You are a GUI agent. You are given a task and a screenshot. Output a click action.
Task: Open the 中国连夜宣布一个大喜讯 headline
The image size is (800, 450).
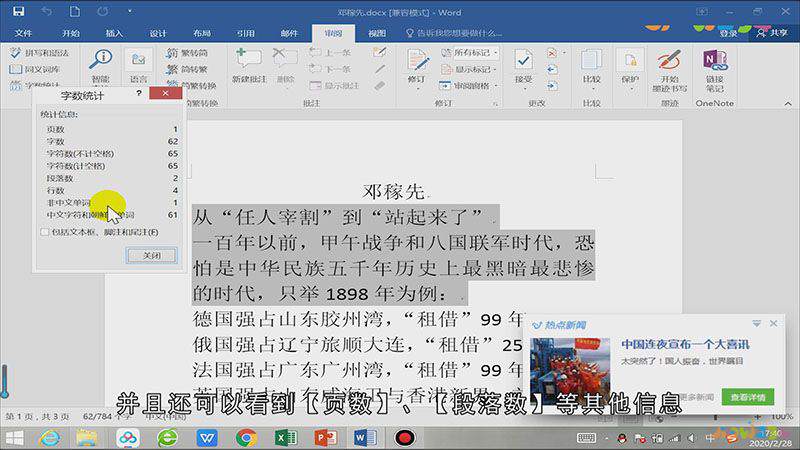(x=685, y=344)
